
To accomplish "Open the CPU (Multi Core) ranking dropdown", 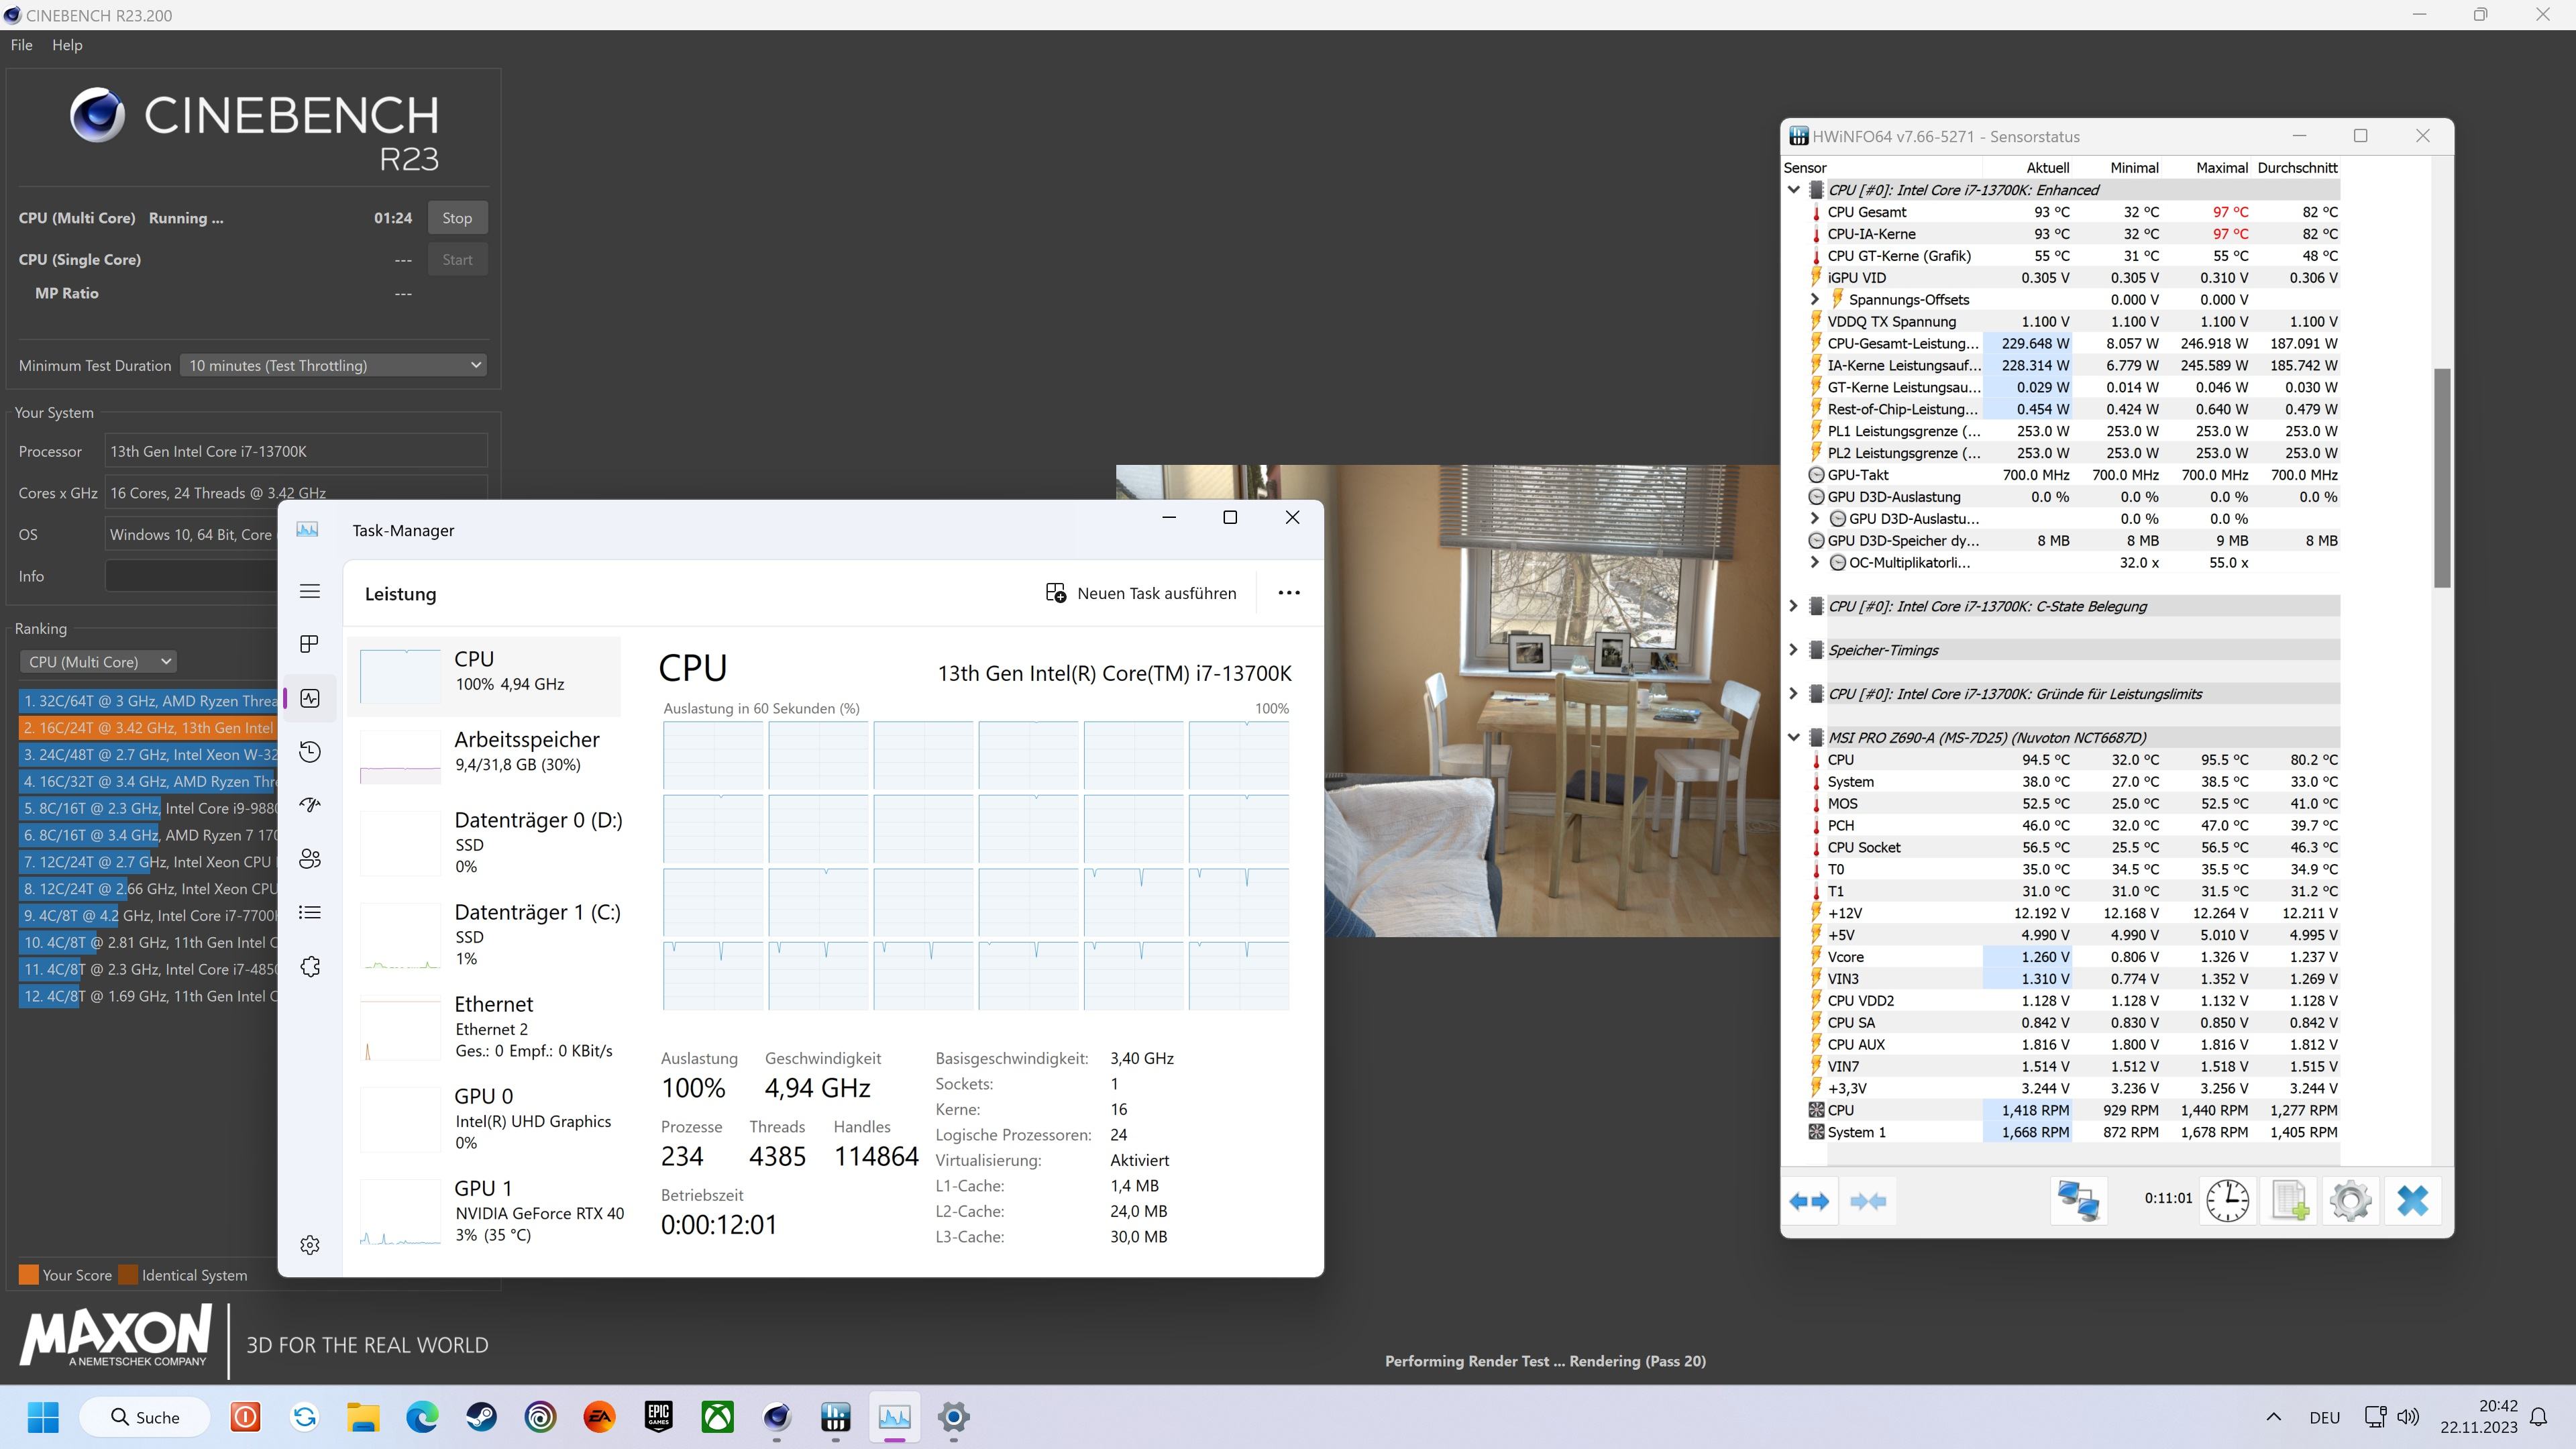I will click(98, 662).
